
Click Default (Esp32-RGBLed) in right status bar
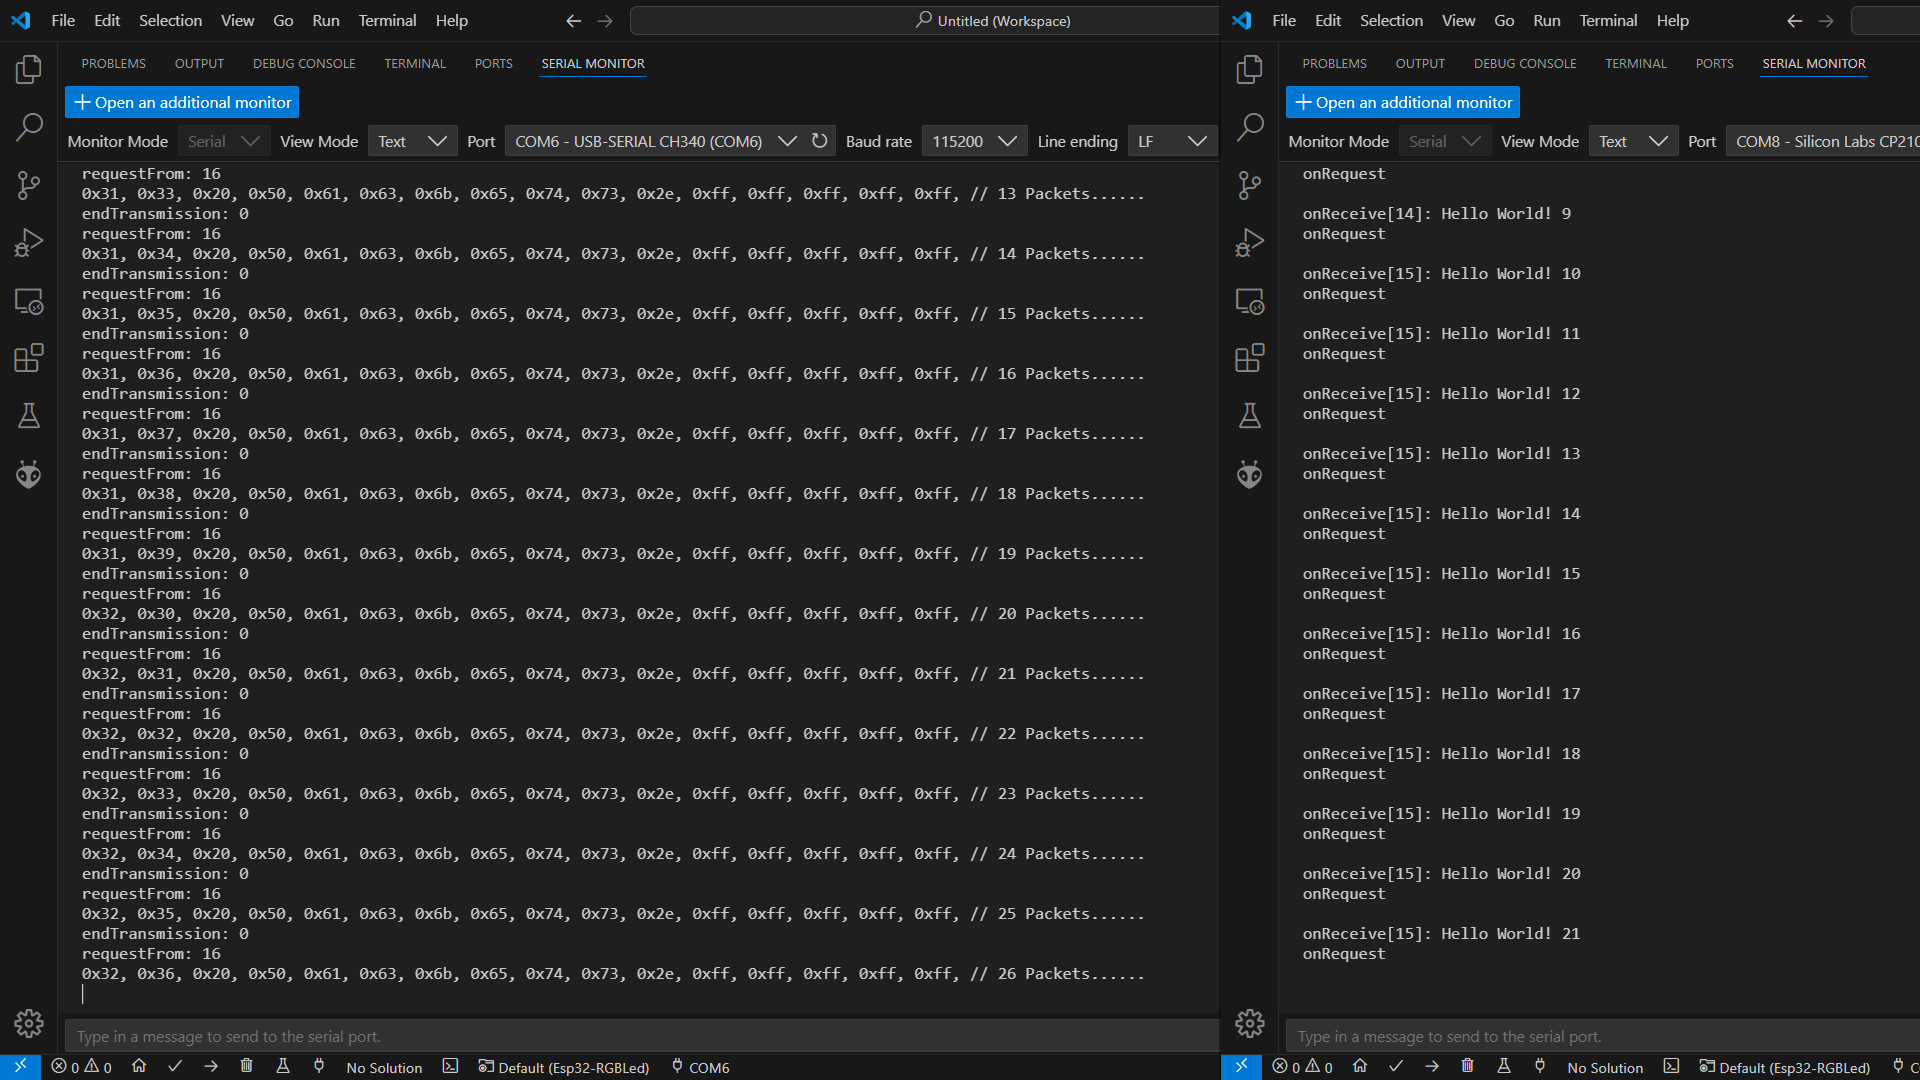(x=1785, y=1067)
